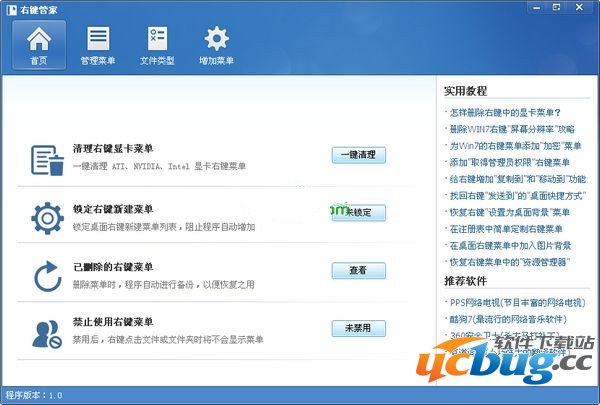Click the 清理右键显卡菜单 heading
Screen dimensions: 600x405
pos(113,149)
